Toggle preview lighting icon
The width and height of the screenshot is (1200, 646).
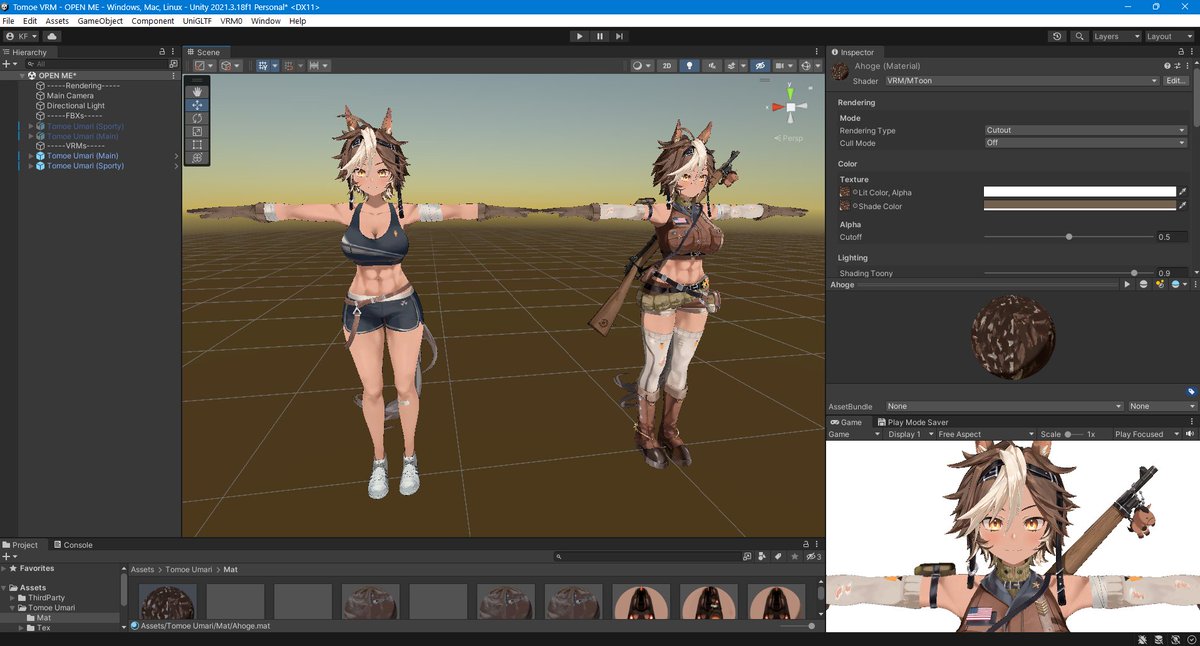(x=1159, y=285)
